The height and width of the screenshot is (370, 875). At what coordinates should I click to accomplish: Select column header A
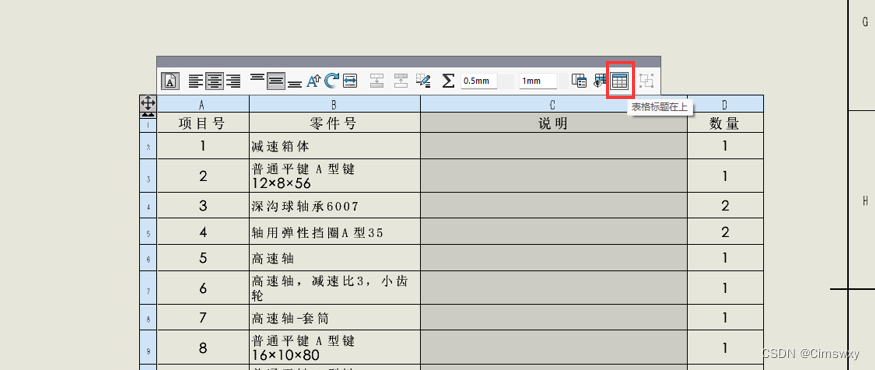(x=203, y=104)
